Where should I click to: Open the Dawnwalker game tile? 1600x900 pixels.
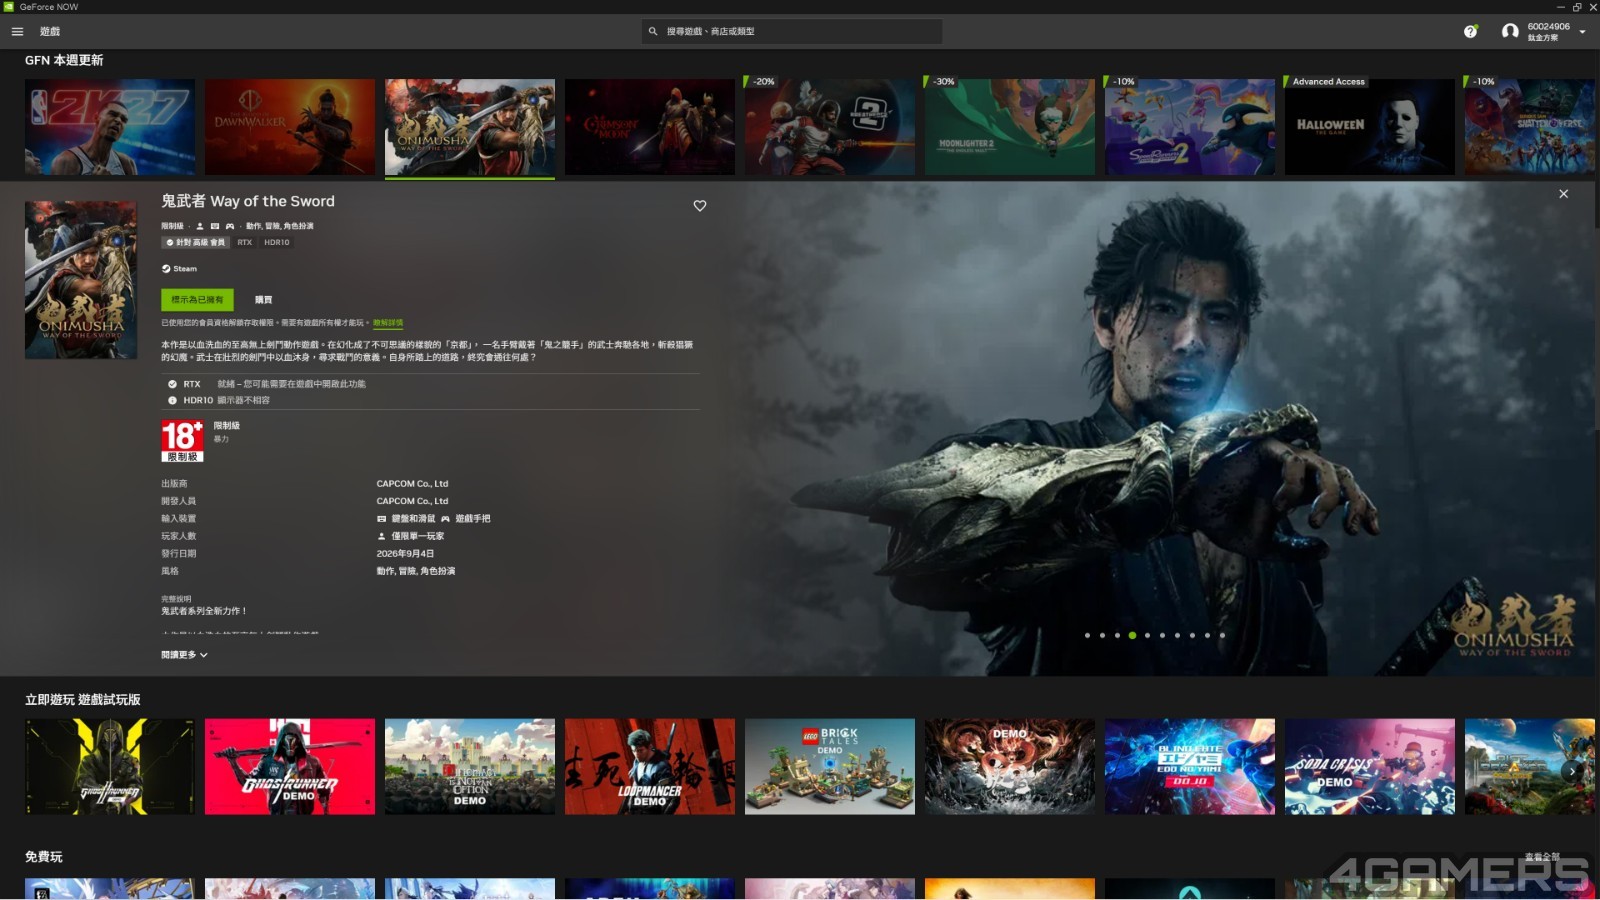(290, 127)
